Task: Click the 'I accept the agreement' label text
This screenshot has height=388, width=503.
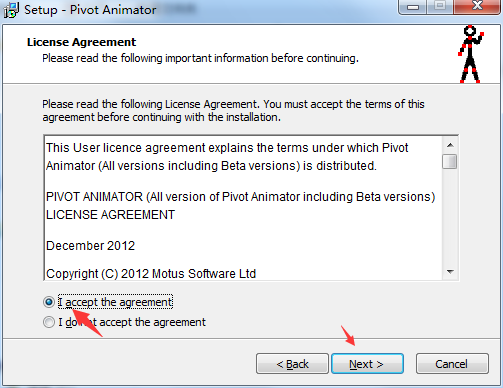Action: 115,302
